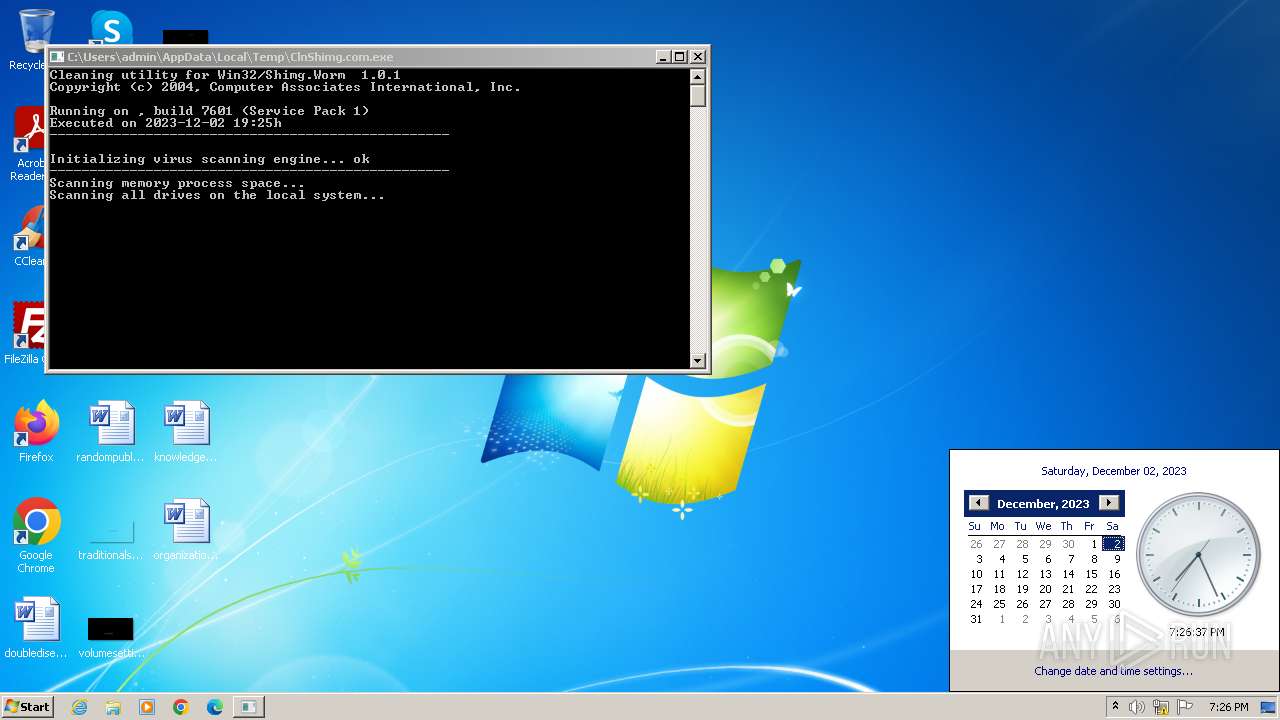The width and height of the screenshot is (1280, 720).
Task: Select December 2 in the calendar
Action: pyautogui.click(x=1114, y=544)
